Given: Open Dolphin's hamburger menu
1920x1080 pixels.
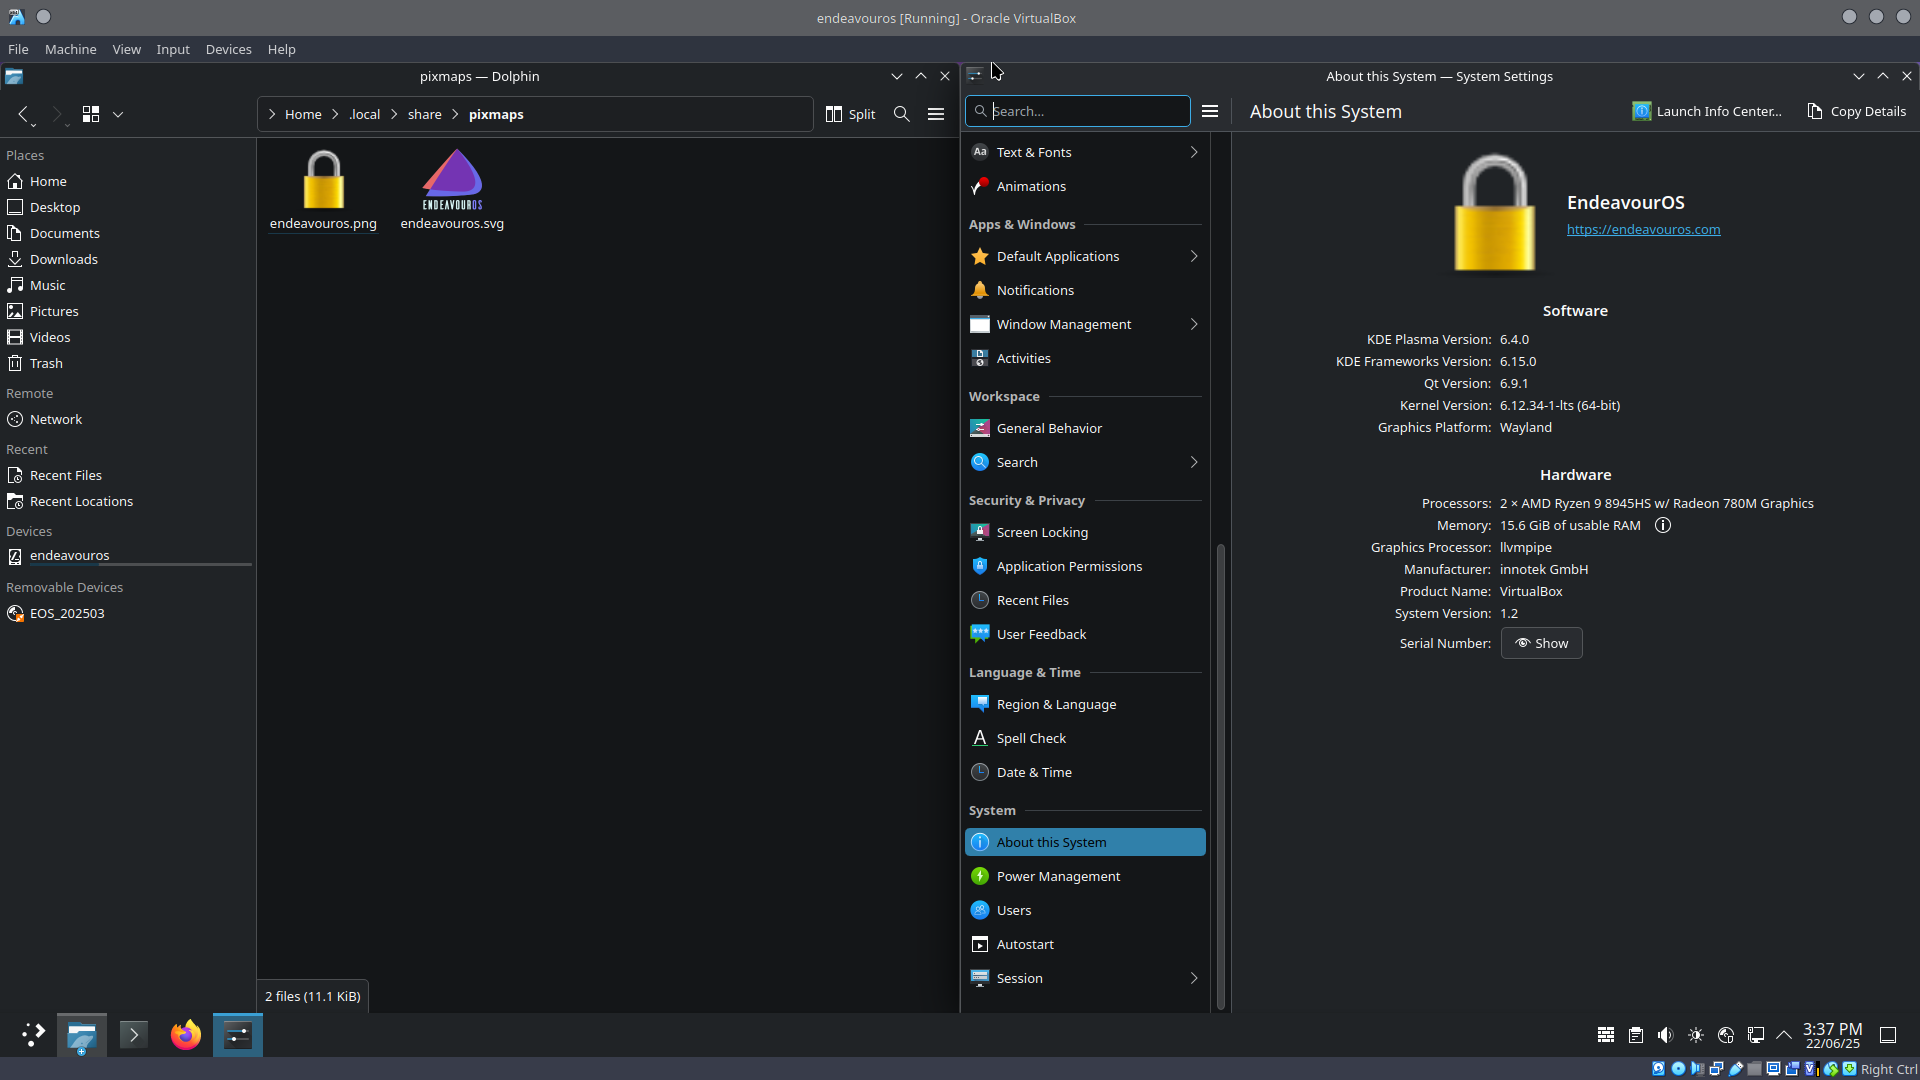Looking at the screenshot, I should pyautogui.click(x=936, y=114).
